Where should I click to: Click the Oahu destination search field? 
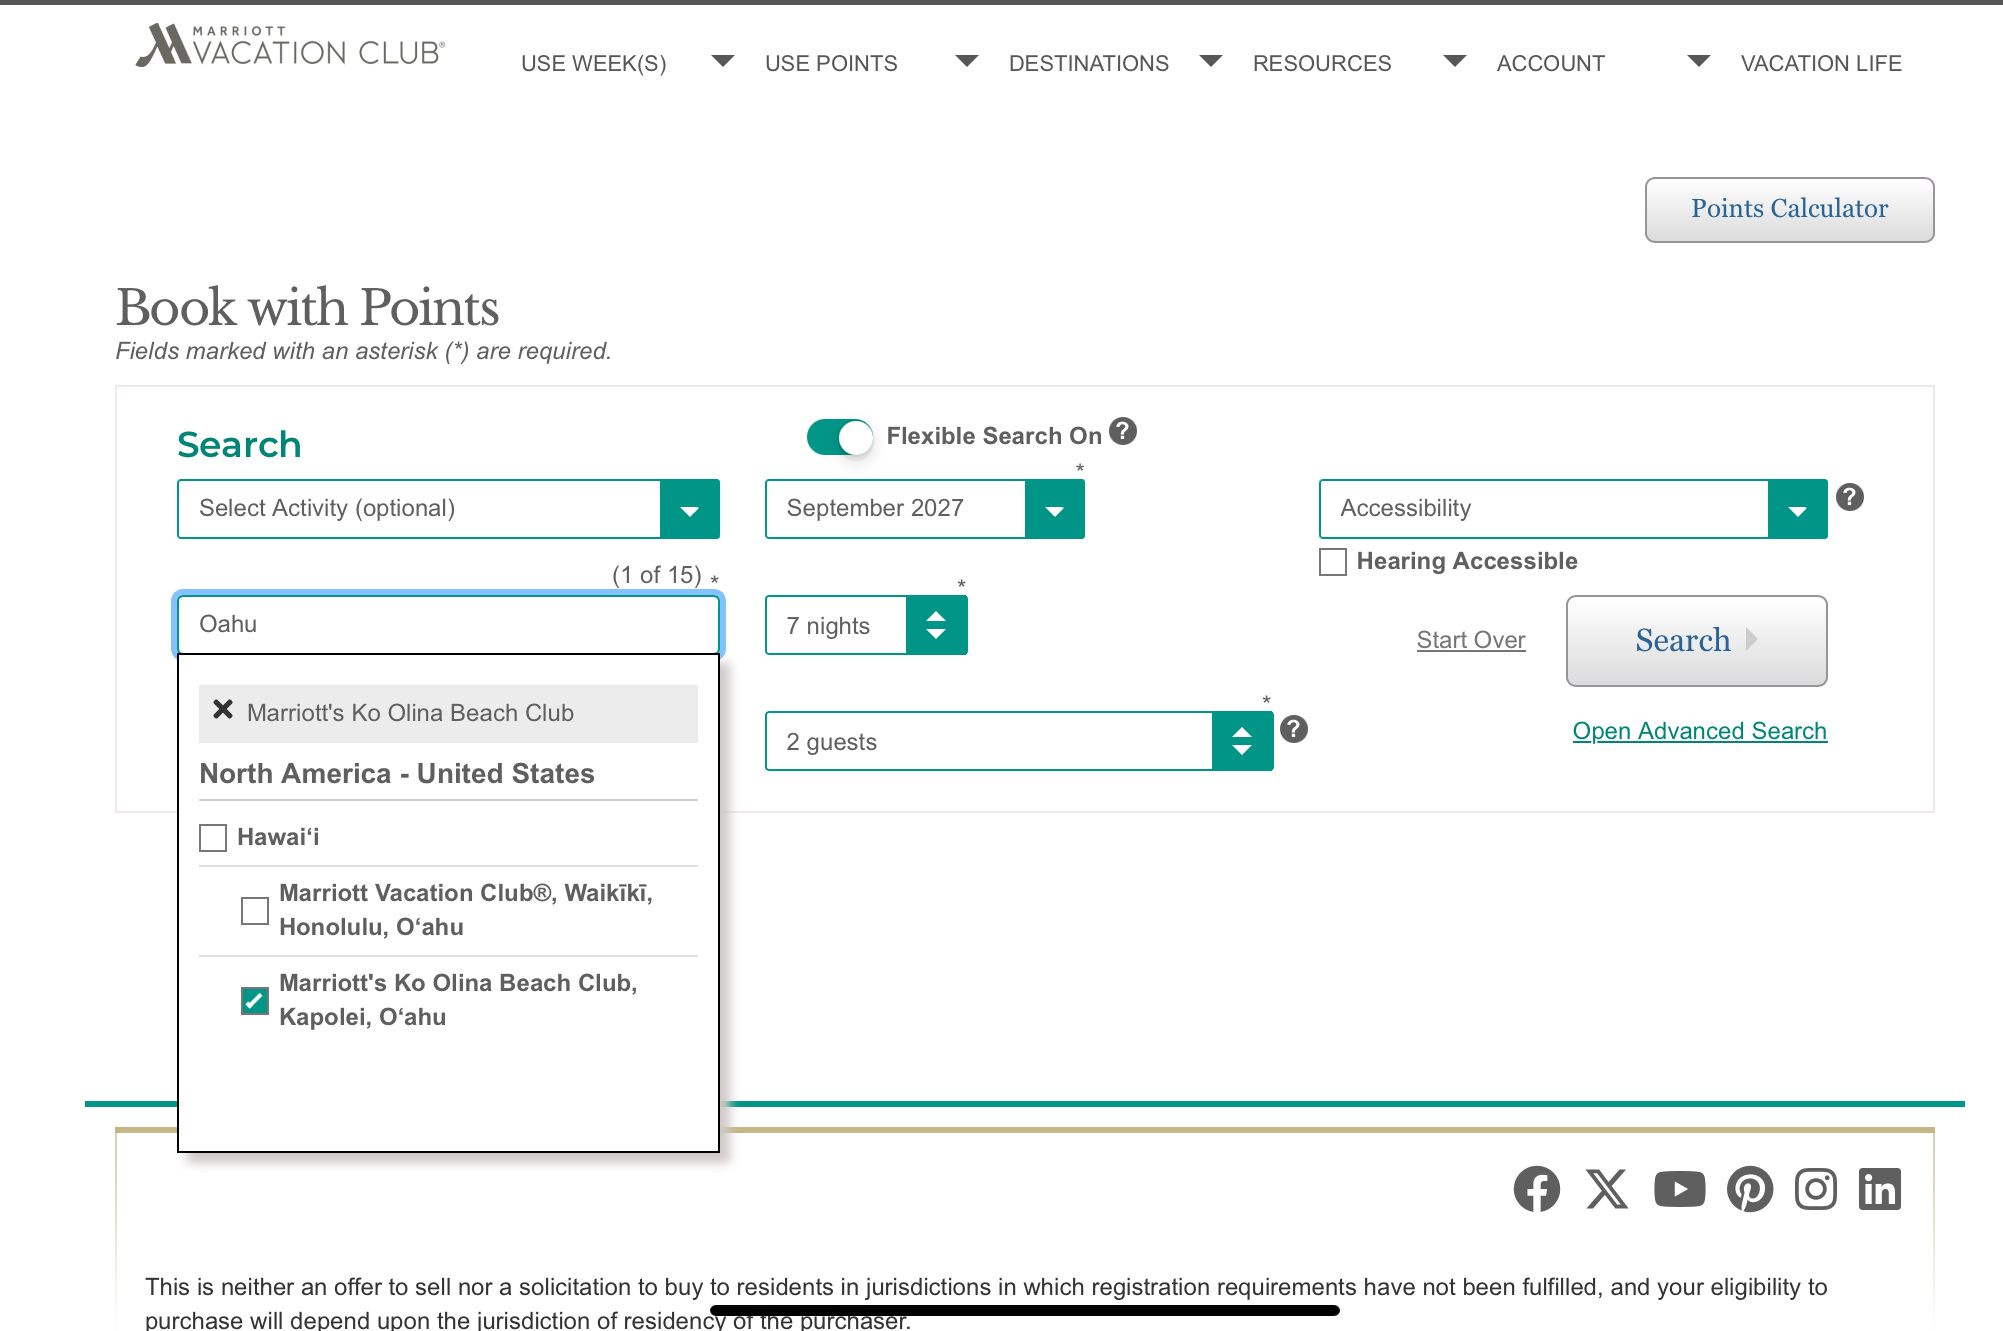pyautogui.click(x=448, y=624)
